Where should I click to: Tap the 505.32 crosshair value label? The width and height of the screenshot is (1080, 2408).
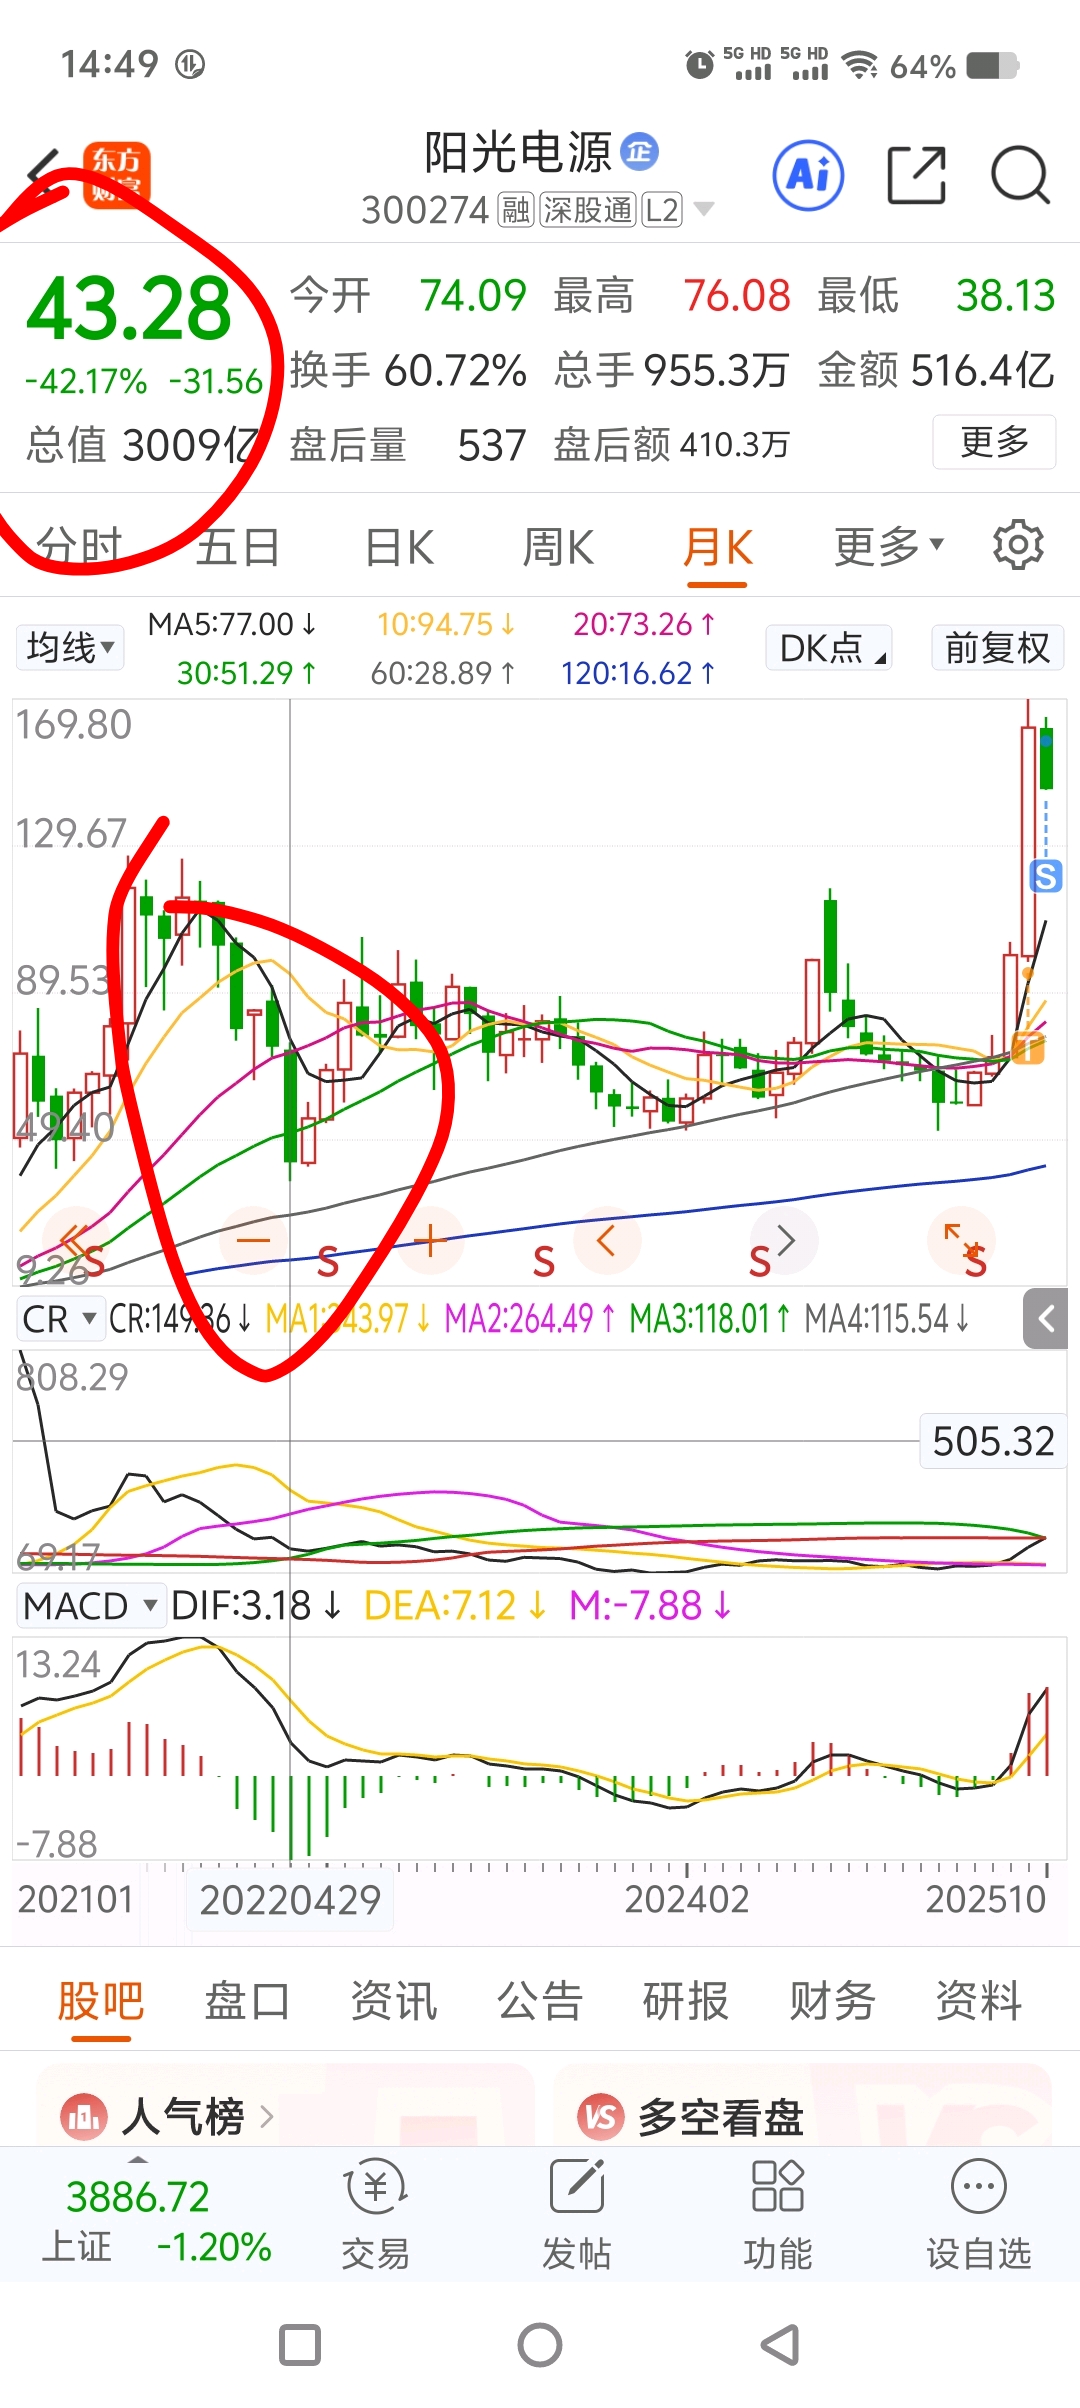993,1441
